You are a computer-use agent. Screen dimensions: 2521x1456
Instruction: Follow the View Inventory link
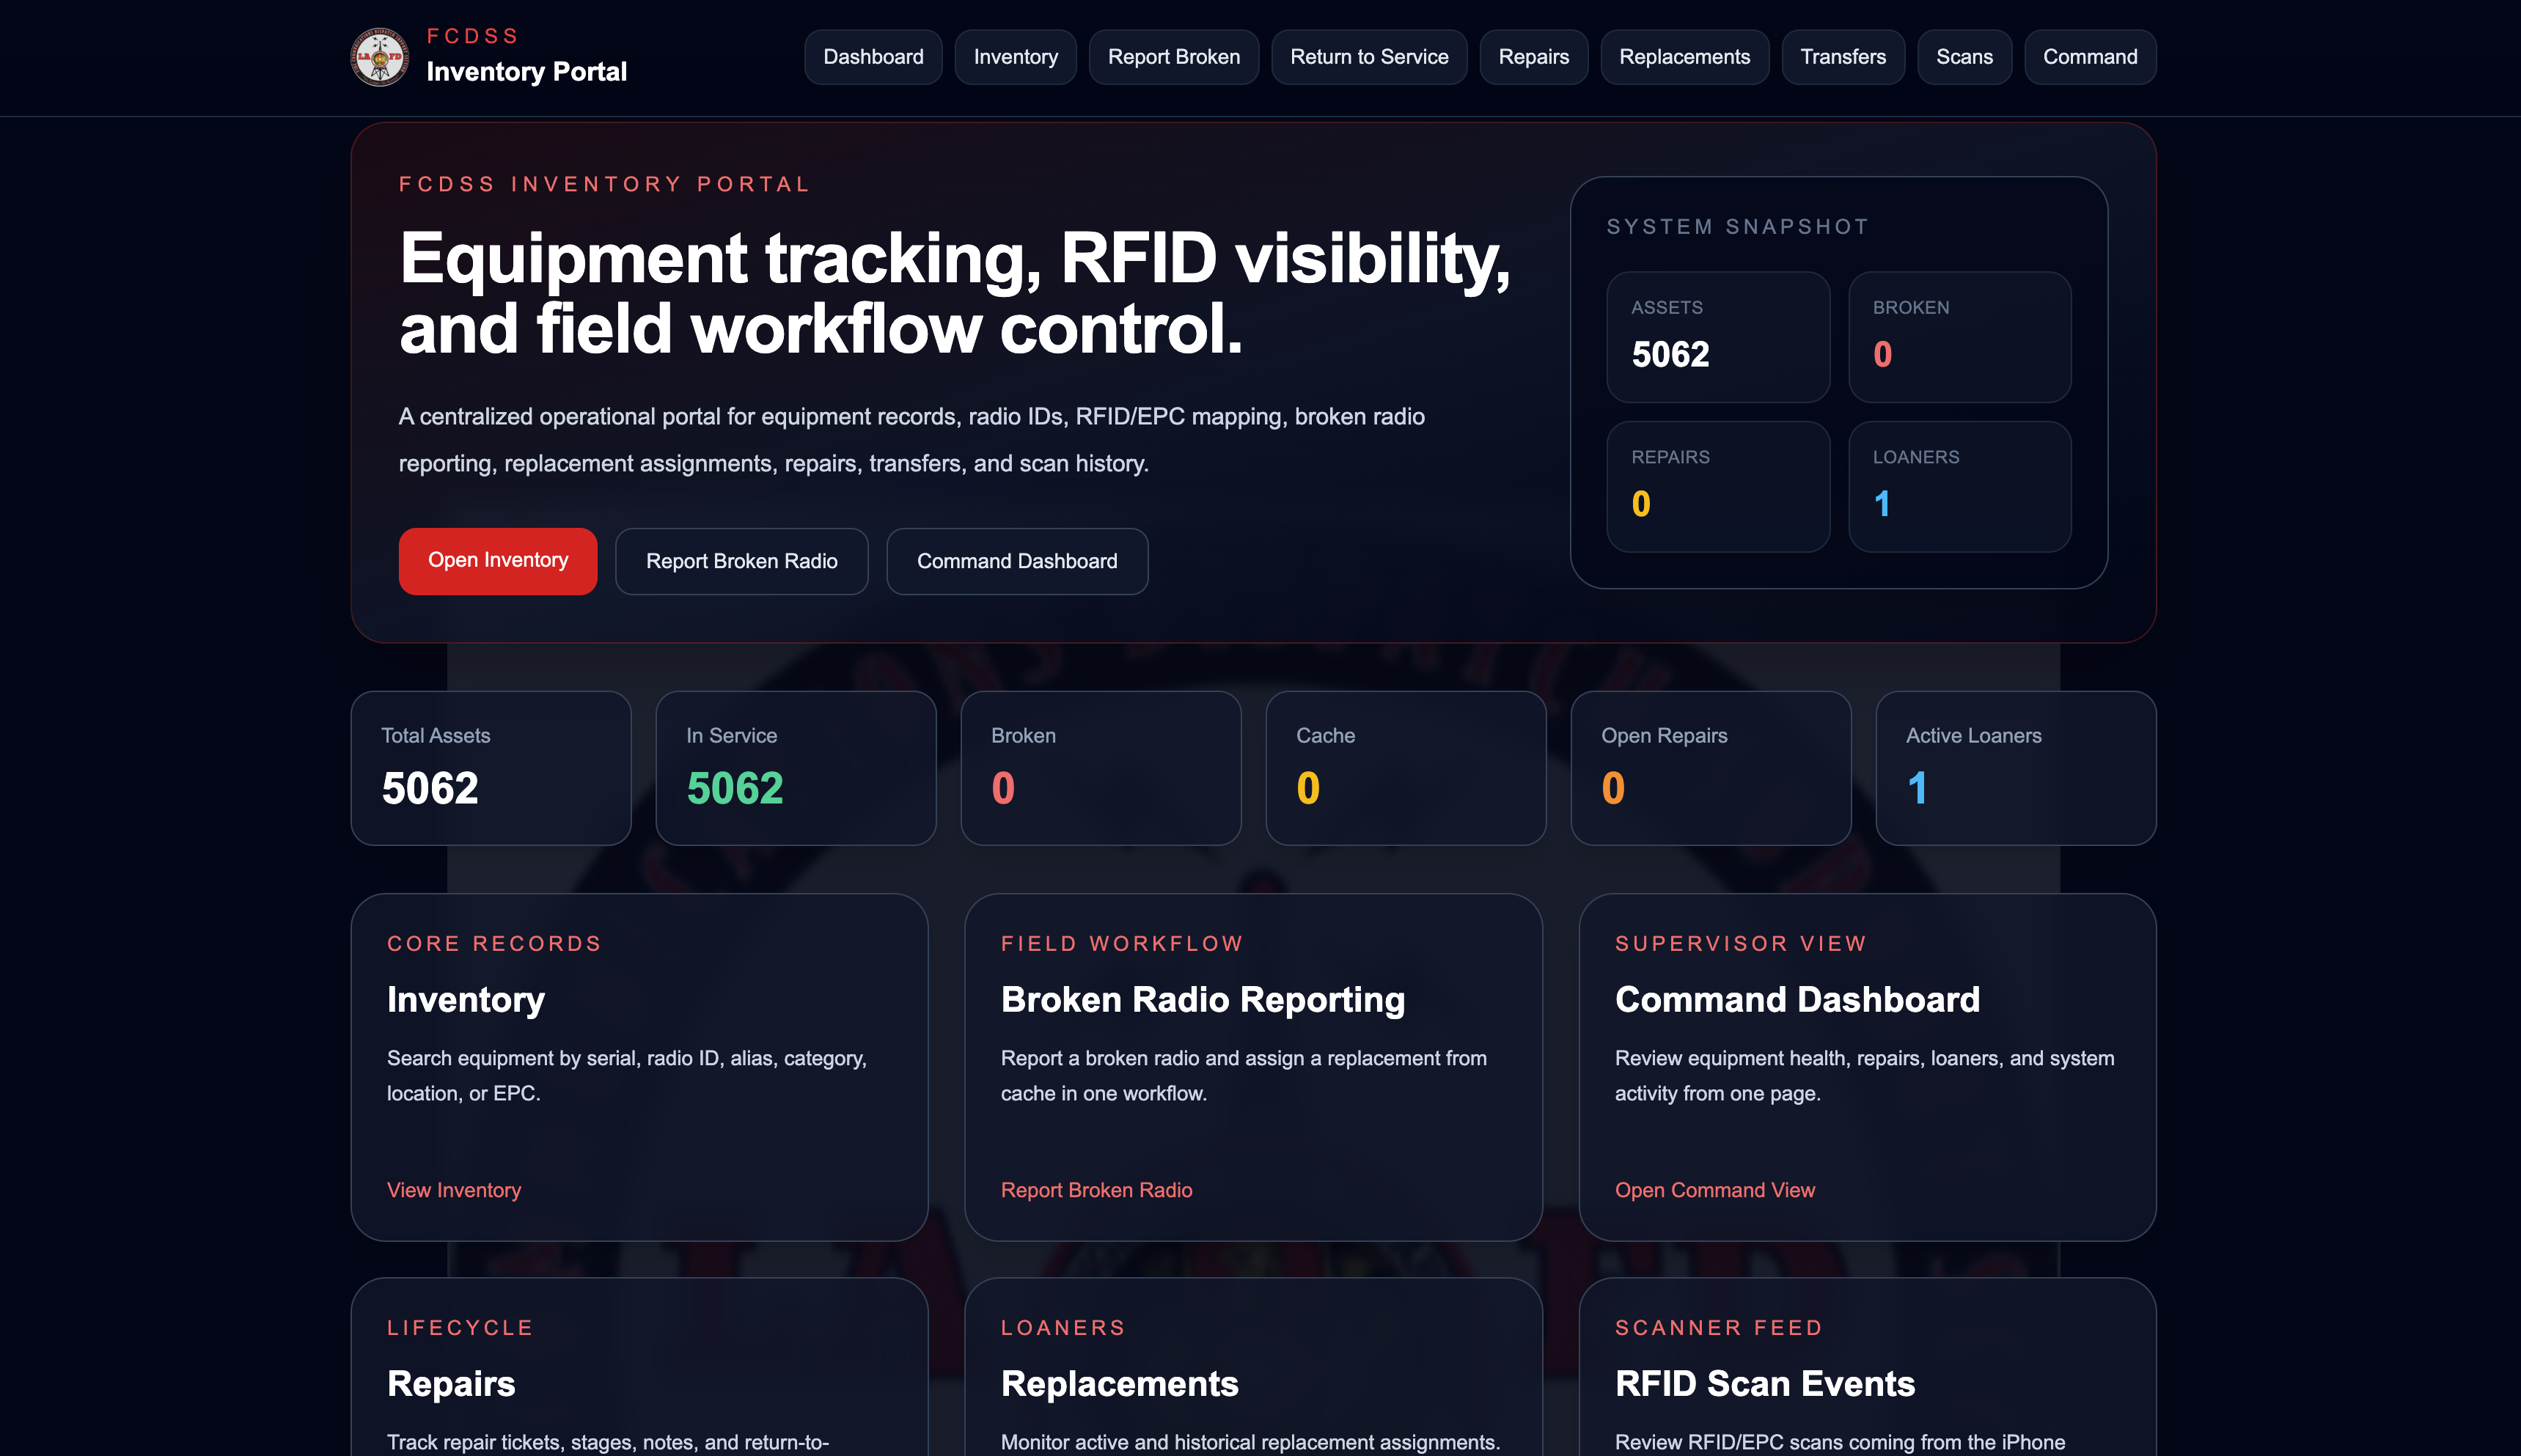pyautogui.click(x=454, y=1190)
